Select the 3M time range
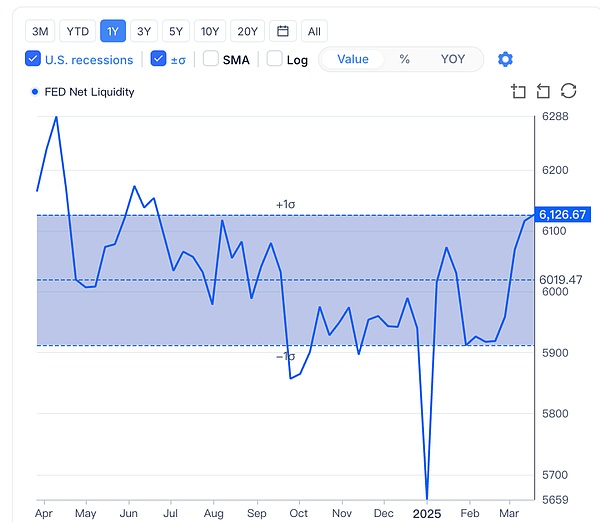600x522 pixels. click(39, 31)
